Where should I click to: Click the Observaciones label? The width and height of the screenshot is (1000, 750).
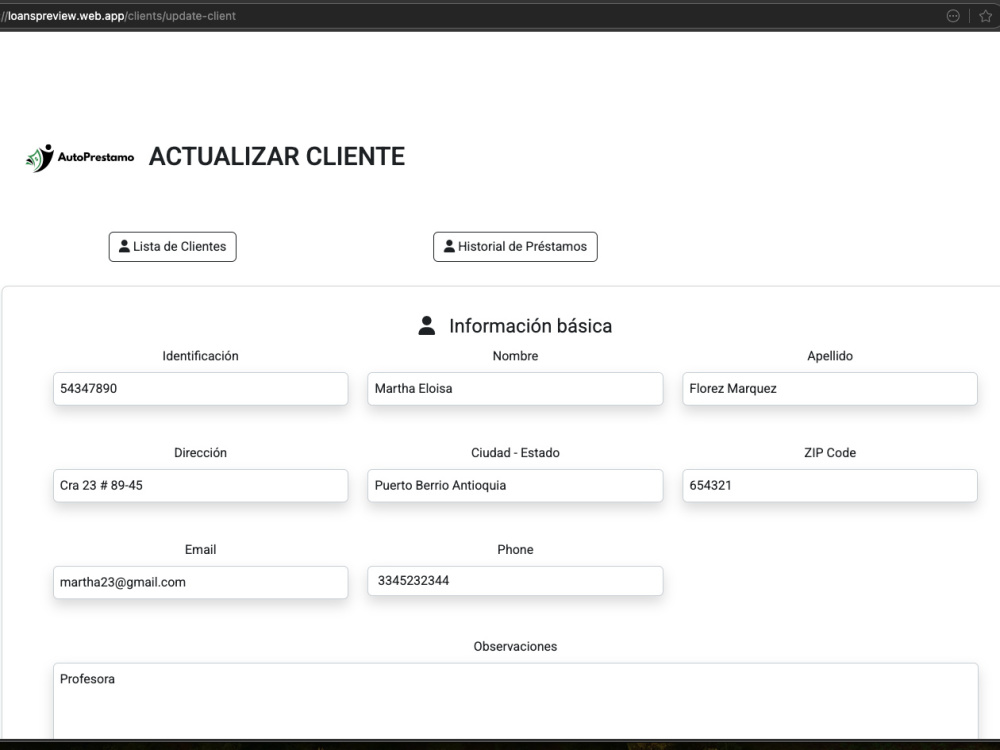515,647
